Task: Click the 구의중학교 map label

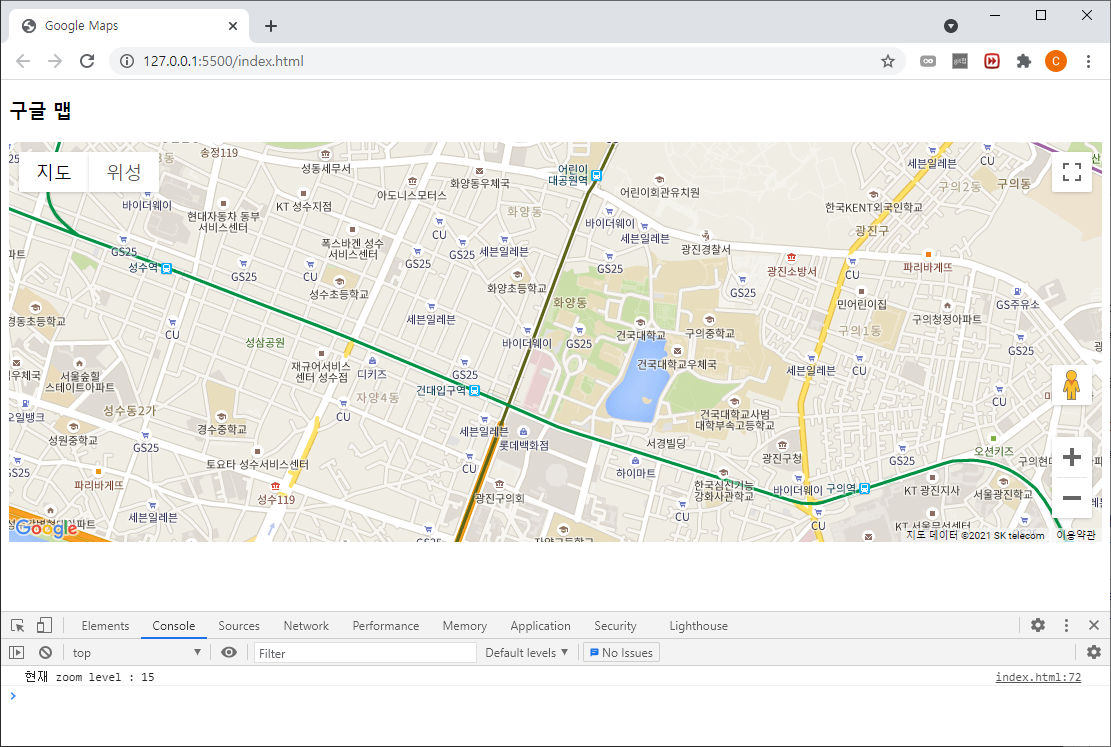Action: pyautogui.click(x=709, y=333)
